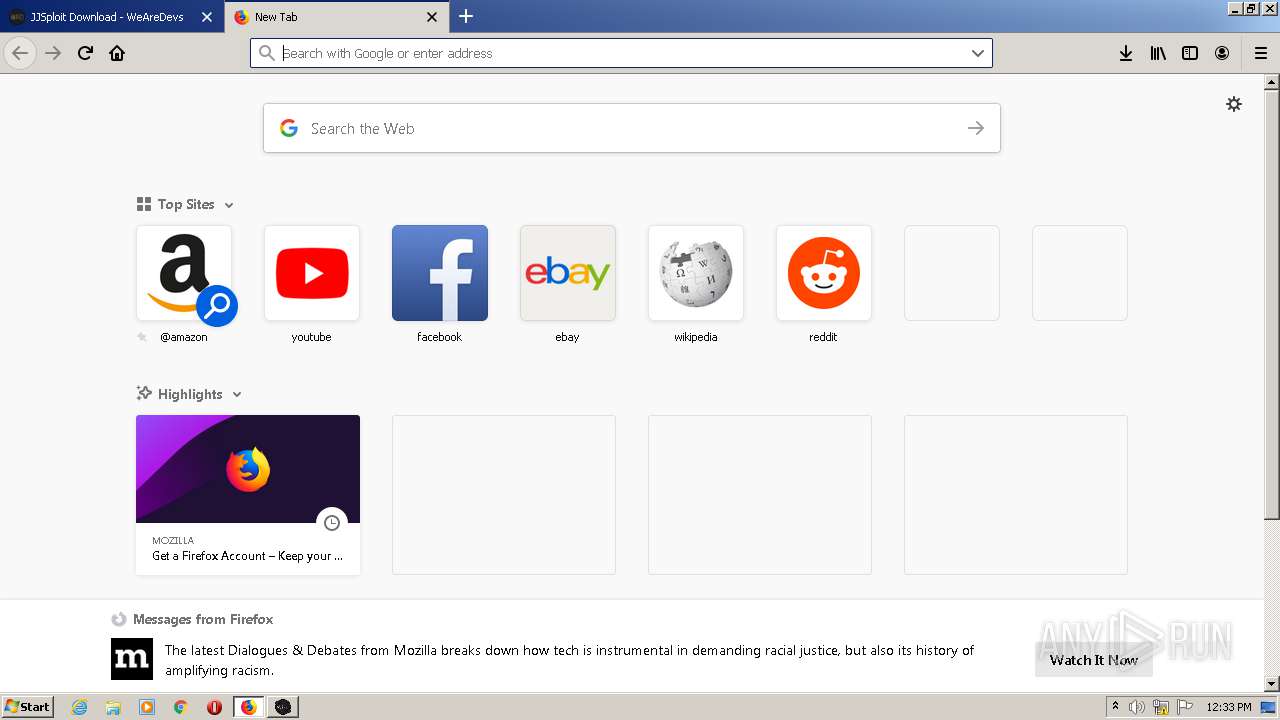The height and width of the screenshot is (720, 1280).
Task: Open the Downloads panel arrow icon
Action: pyautogui.click(x=1126, y=53)
